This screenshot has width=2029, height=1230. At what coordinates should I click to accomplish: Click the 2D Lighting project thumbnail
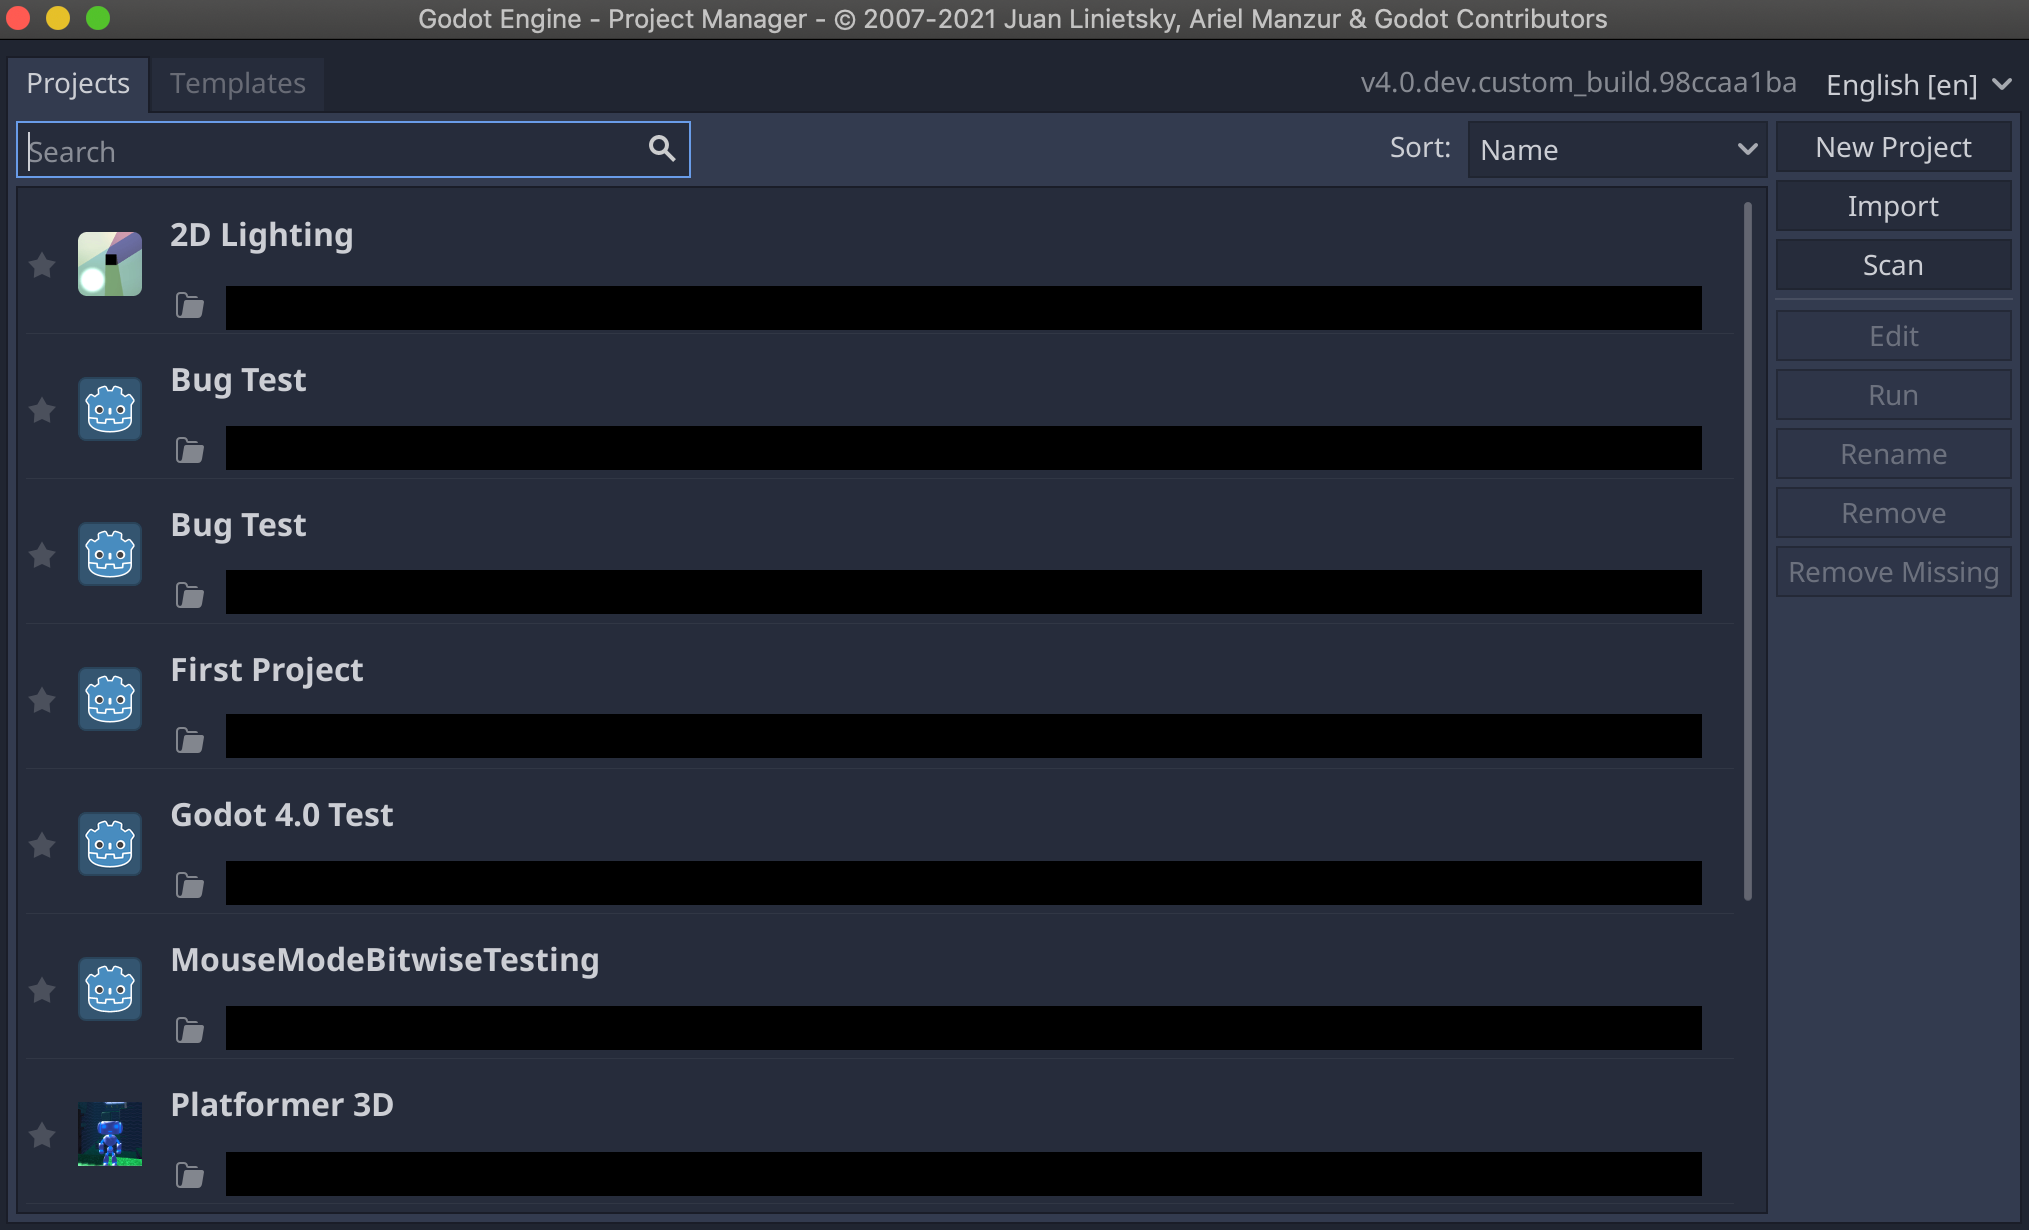pos(109,263)
